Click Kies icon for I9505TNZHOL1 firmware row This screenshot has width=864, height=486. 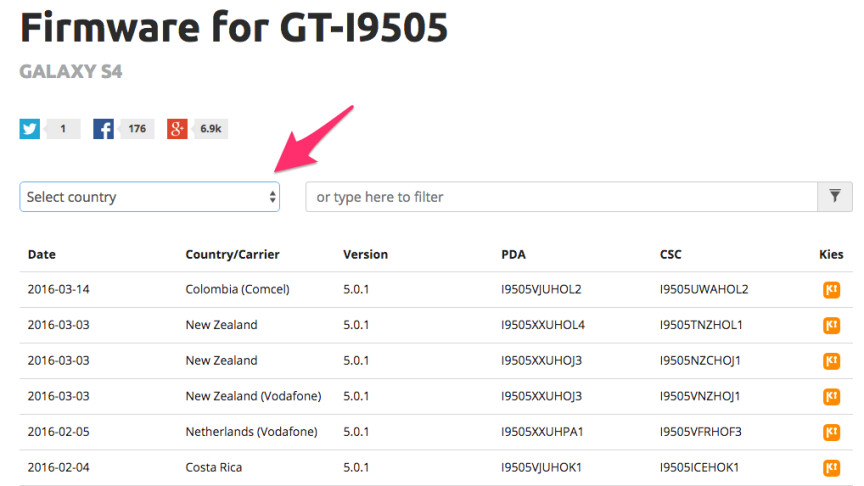(x=831, y=325)
